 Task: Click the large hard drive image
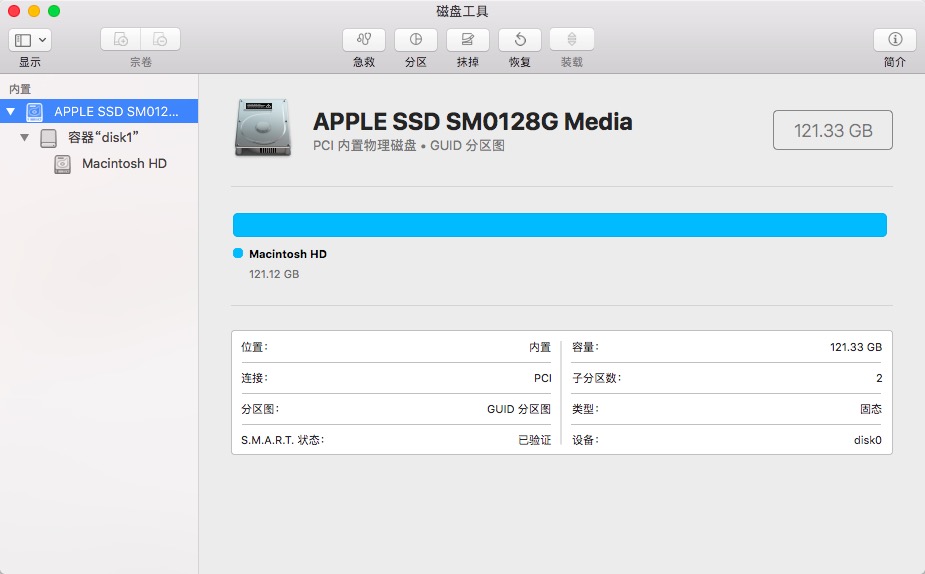[263, 128]
